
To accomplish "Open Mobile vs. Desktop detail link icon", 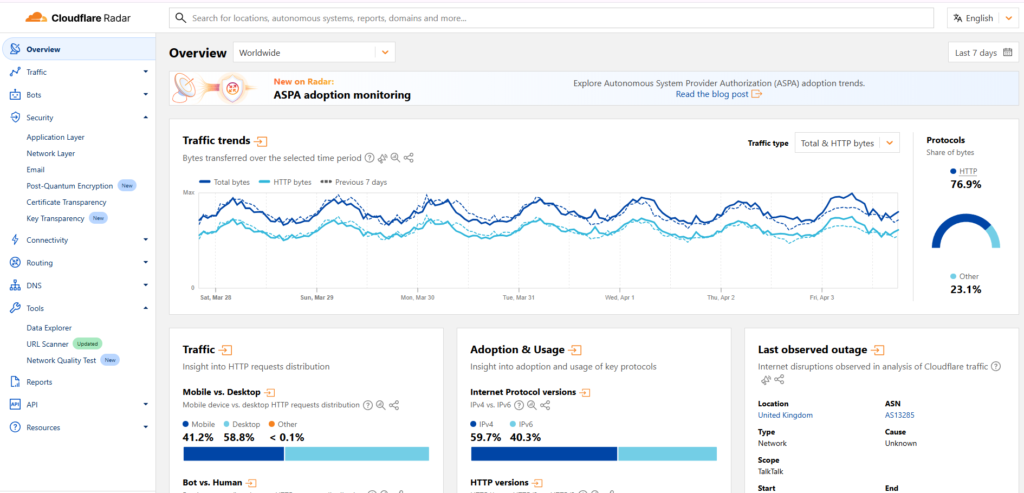I will click(x=270, y=392).
